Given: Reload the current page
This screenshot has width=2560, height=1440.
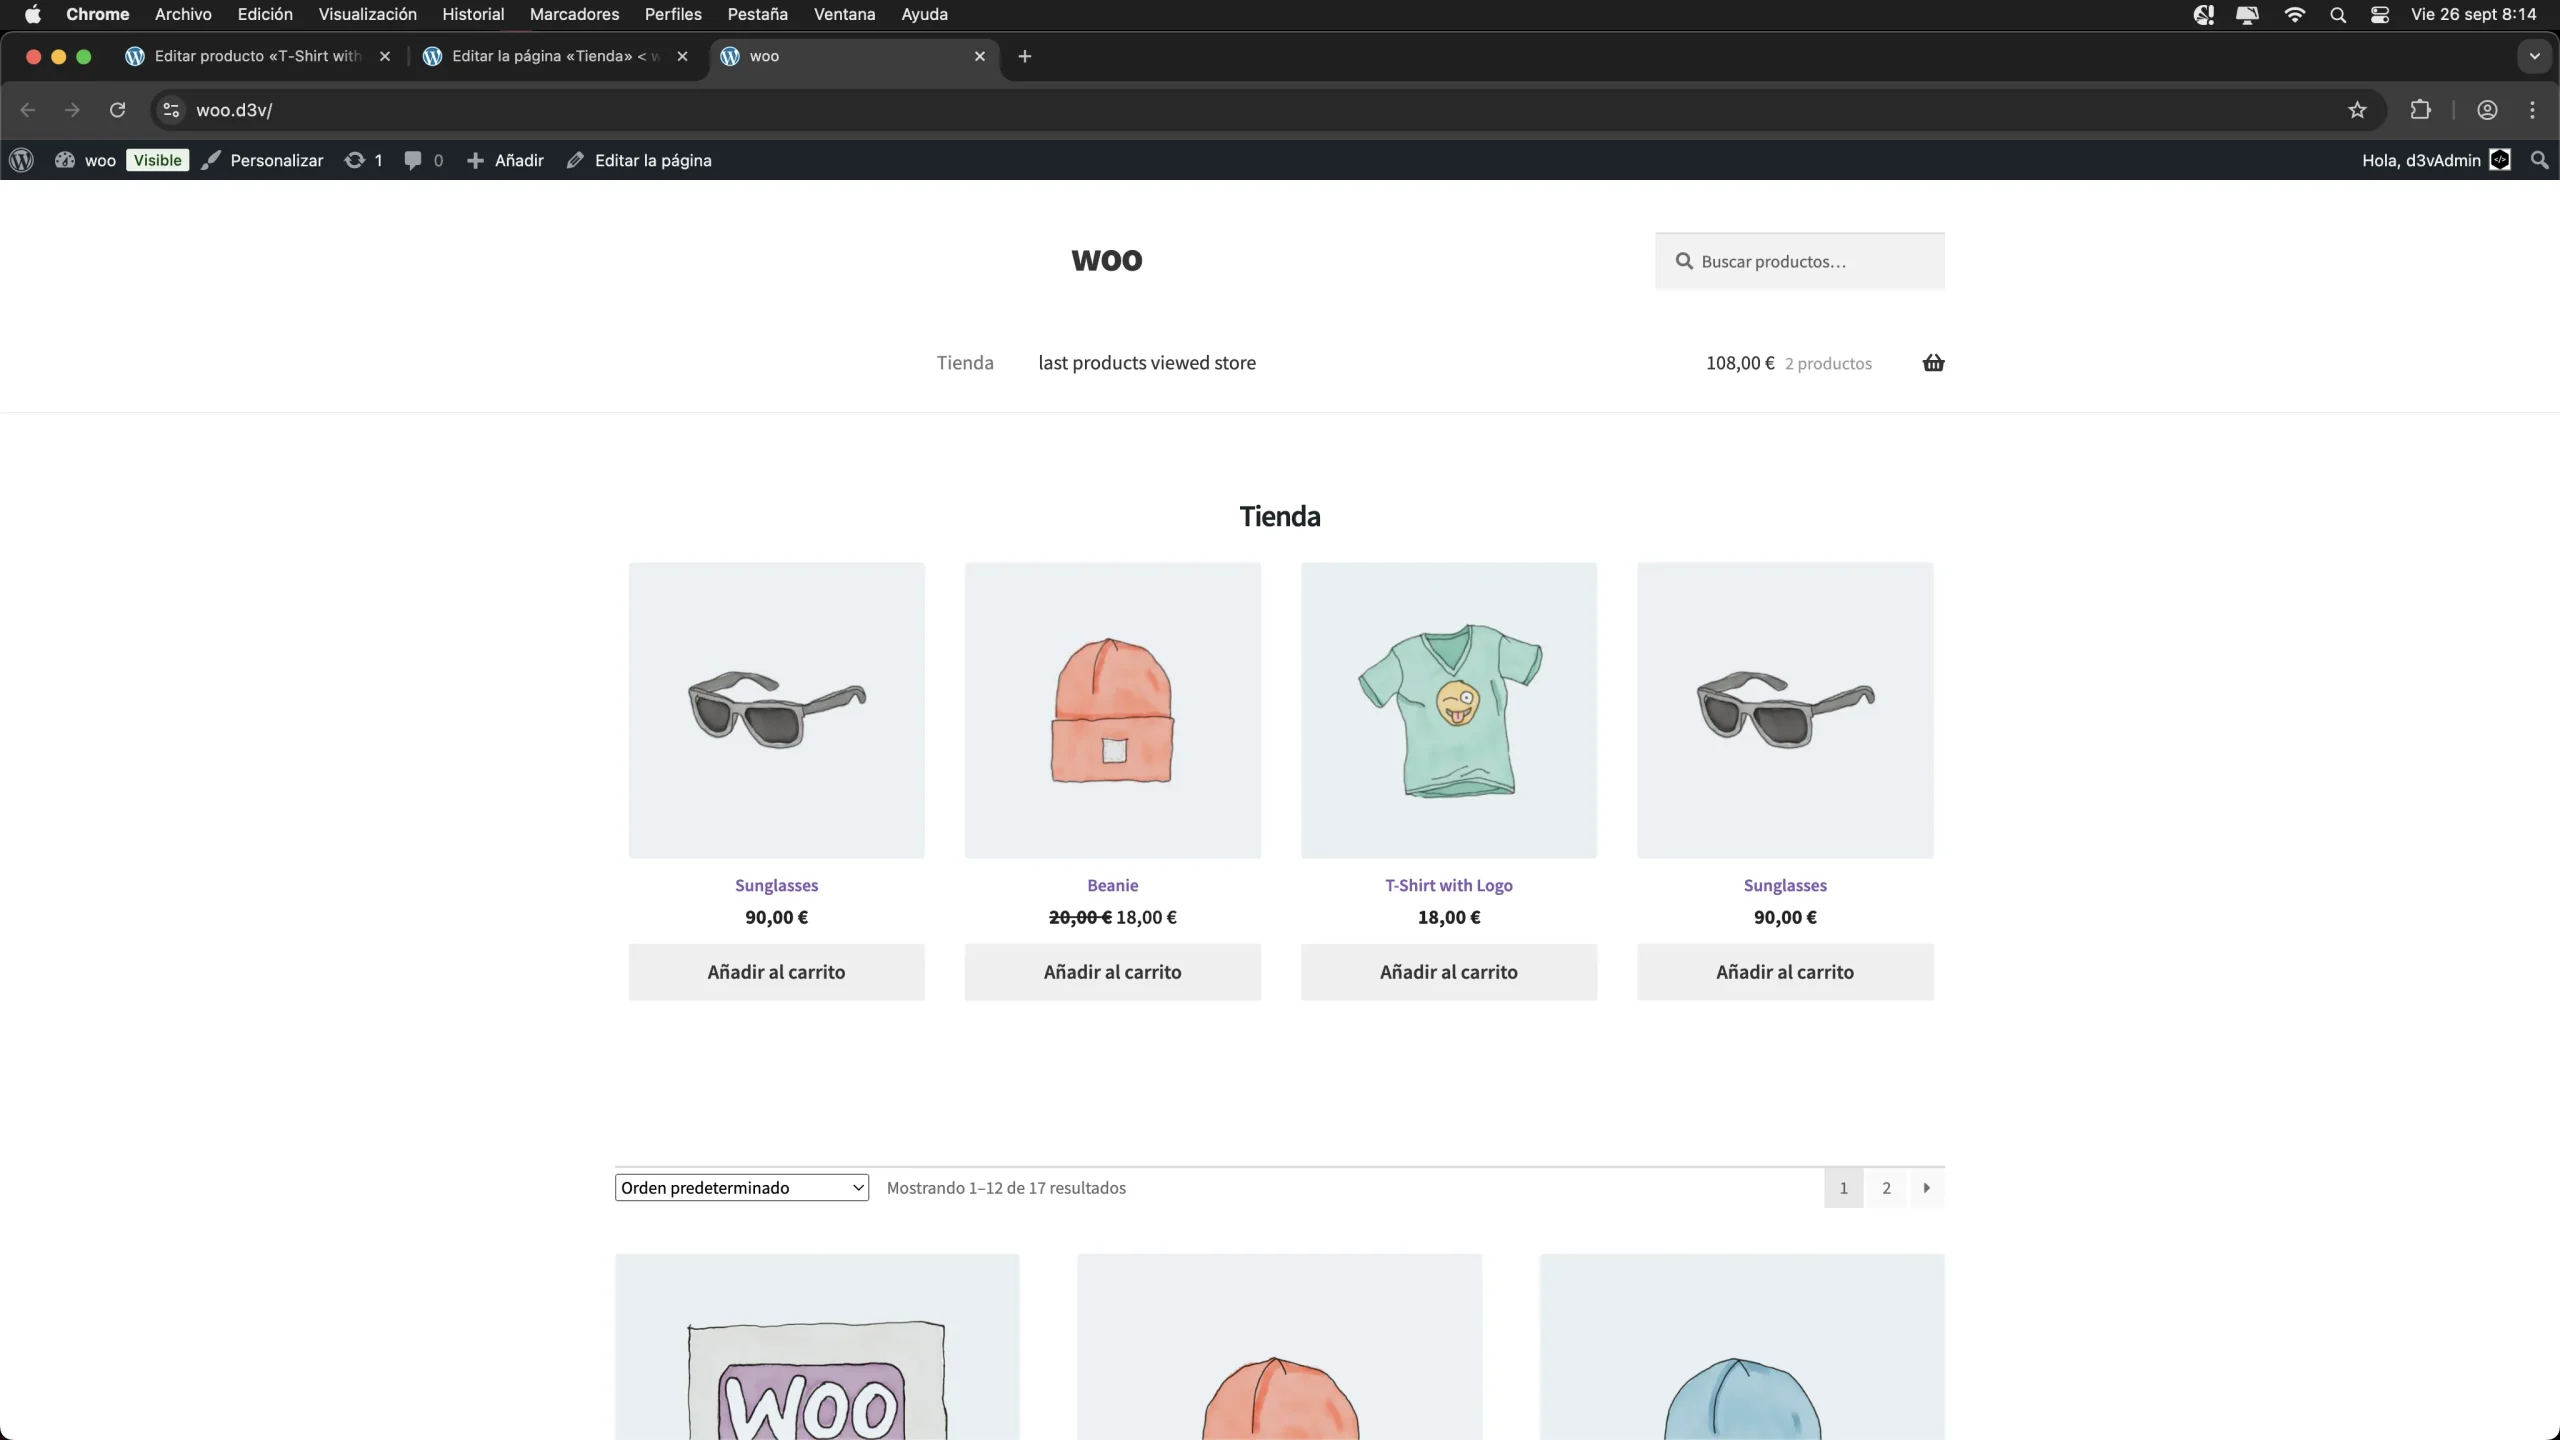Looking at the screenshot, I should pyautogui.click(x=117, y=110).
